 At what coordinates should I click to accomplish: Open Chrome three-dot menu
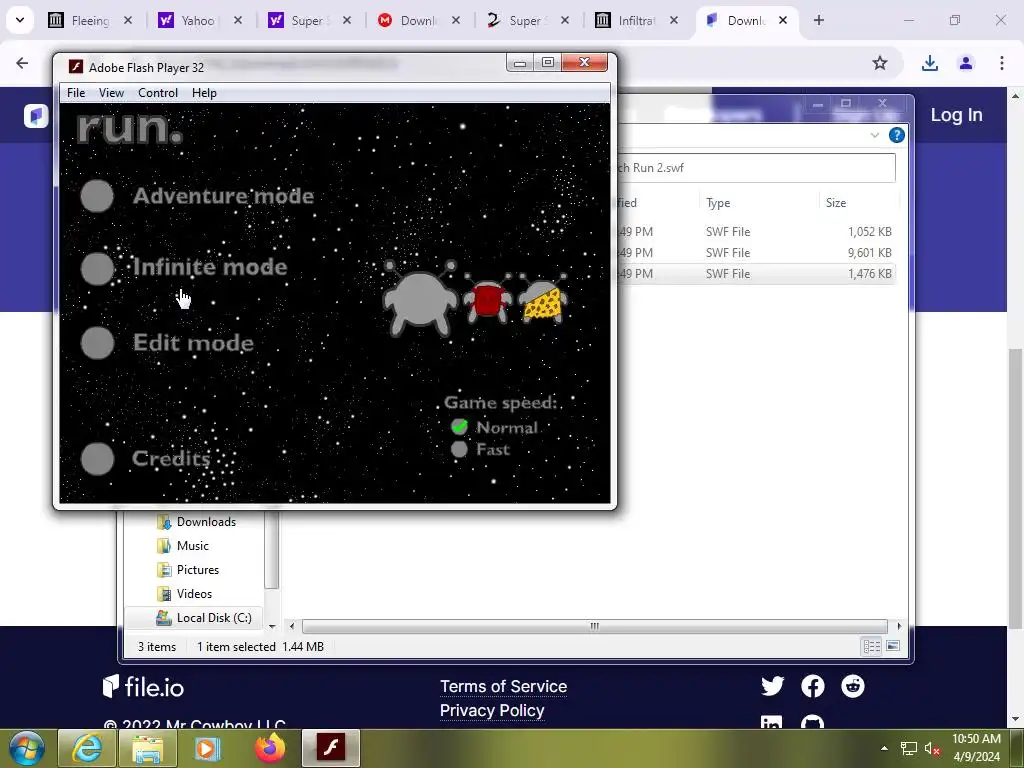(x=1001, y=63)
